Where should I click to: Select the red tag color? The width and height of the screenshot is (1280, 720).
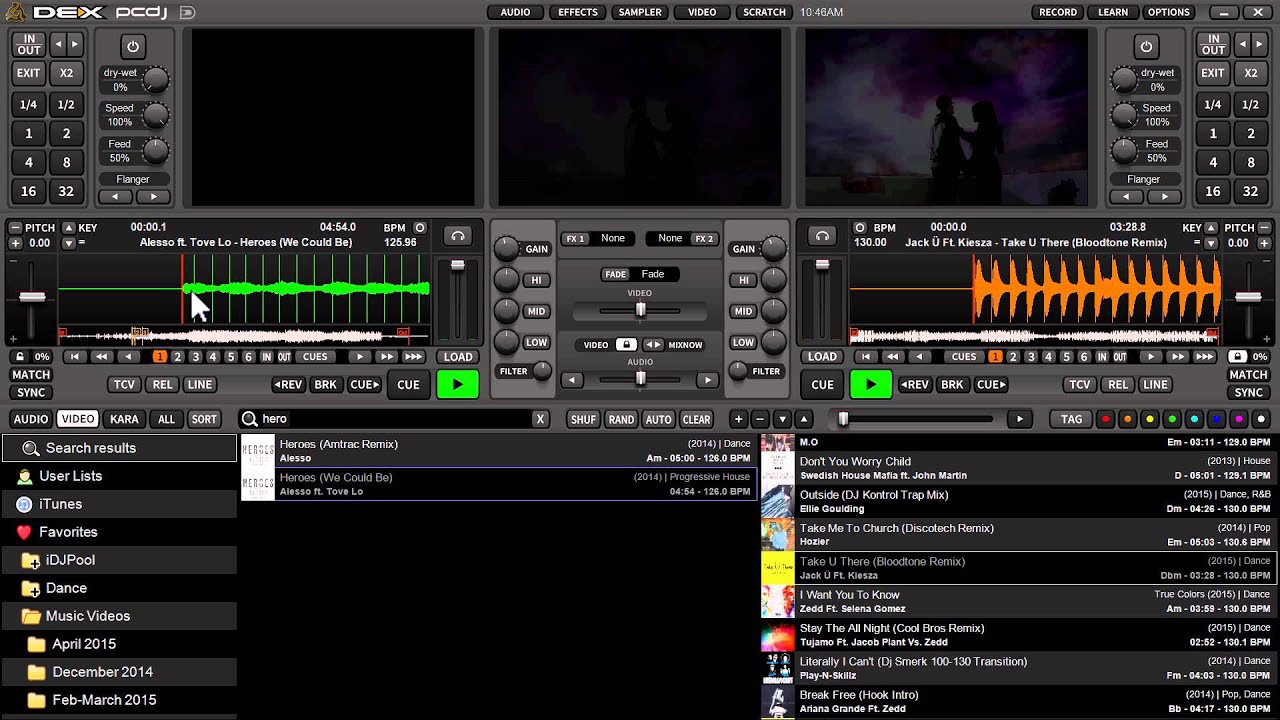tap(1106, 419)
